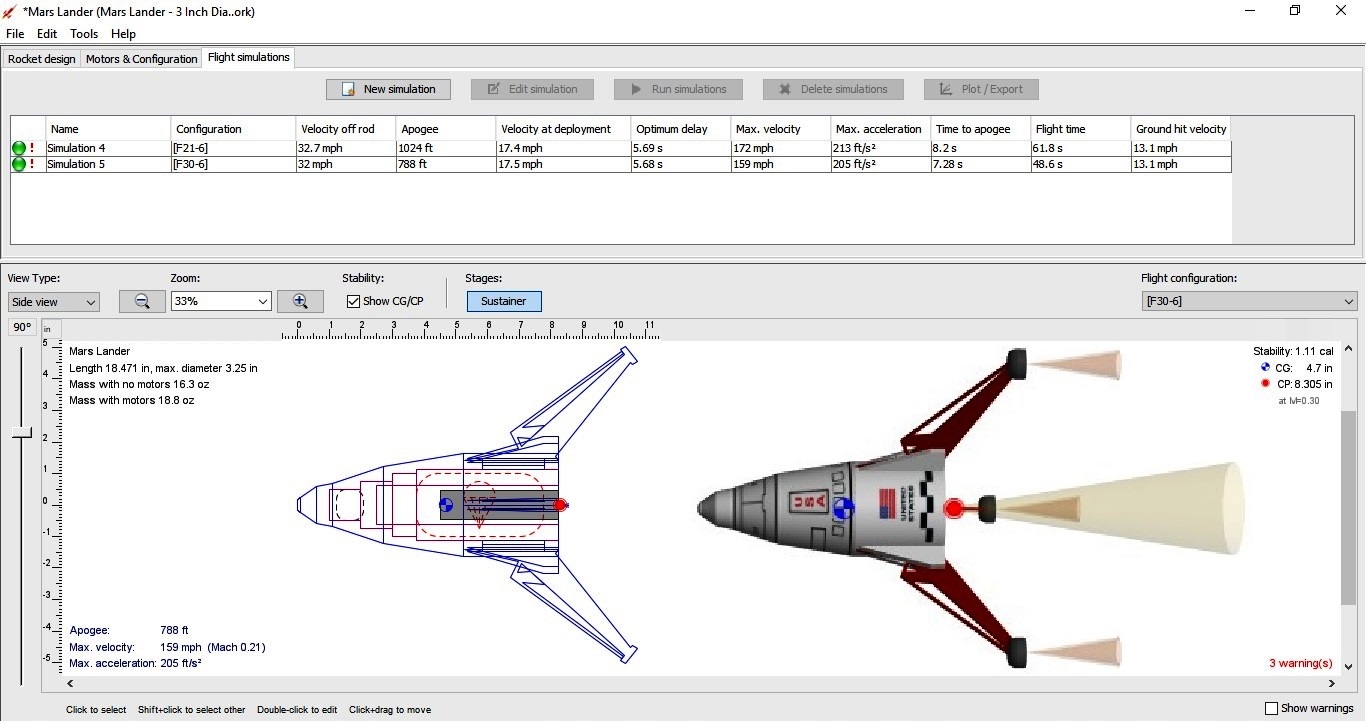Click the warning exclamation mark on Simulation 5
The width and height of the screenshot is (1366, 721).
point(32,164)
